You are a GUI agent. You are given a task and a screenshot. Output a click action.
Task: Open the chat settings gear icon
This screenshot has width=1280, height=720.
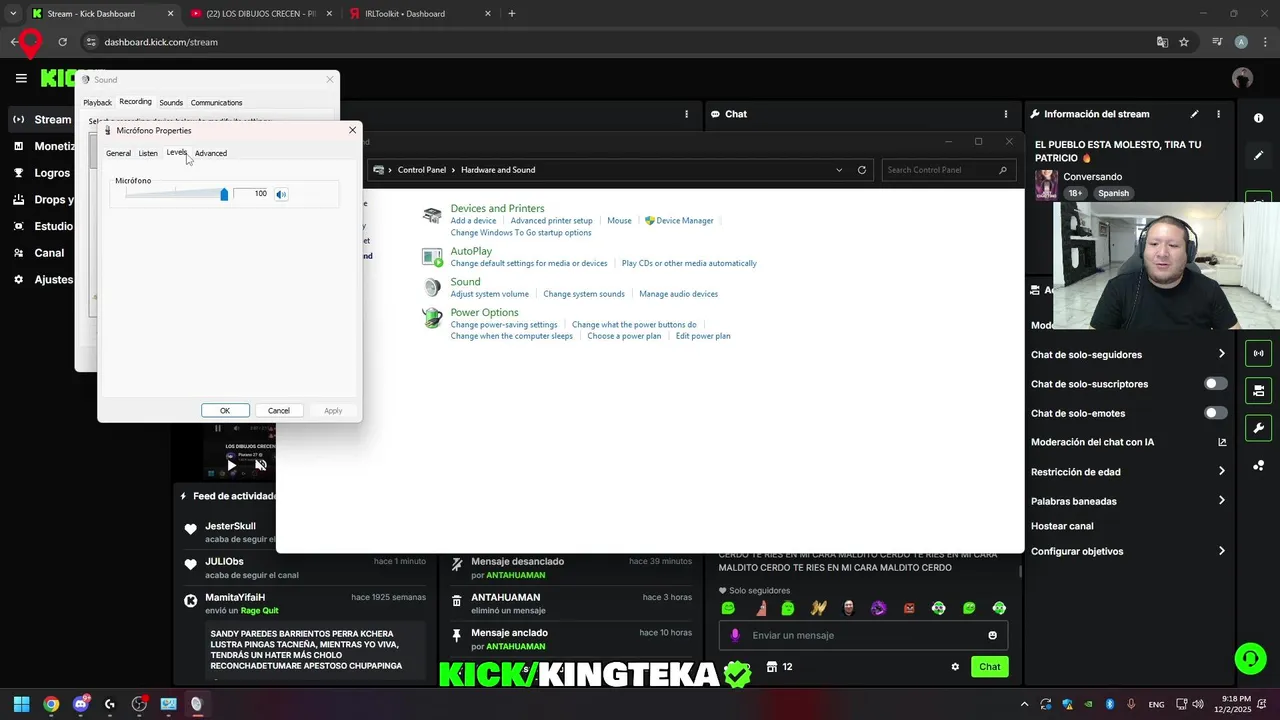955,667
